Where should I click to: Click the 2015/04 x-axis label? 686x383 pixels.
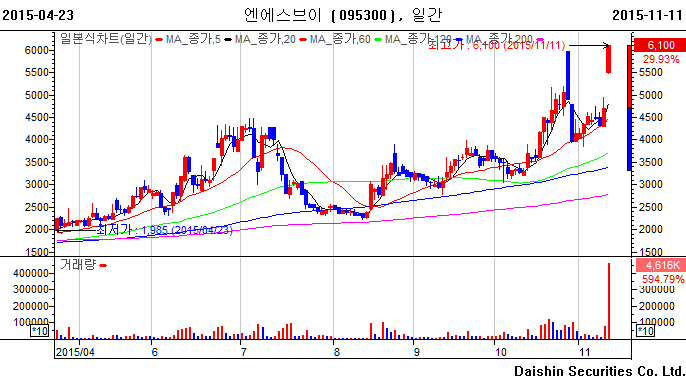75,352
